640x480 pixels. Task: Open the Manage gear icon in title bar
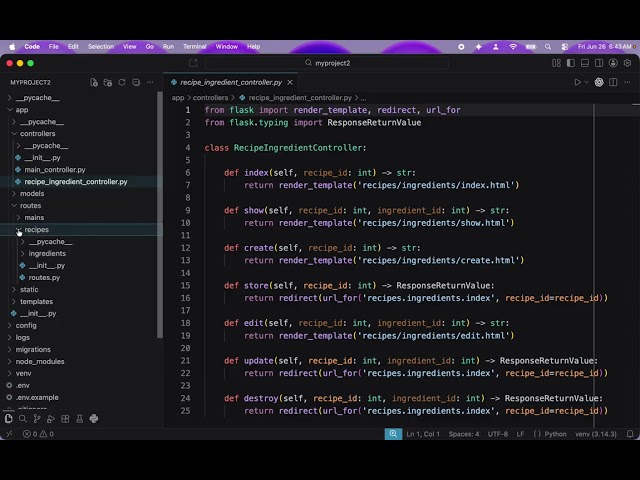[x=627, y=63]
